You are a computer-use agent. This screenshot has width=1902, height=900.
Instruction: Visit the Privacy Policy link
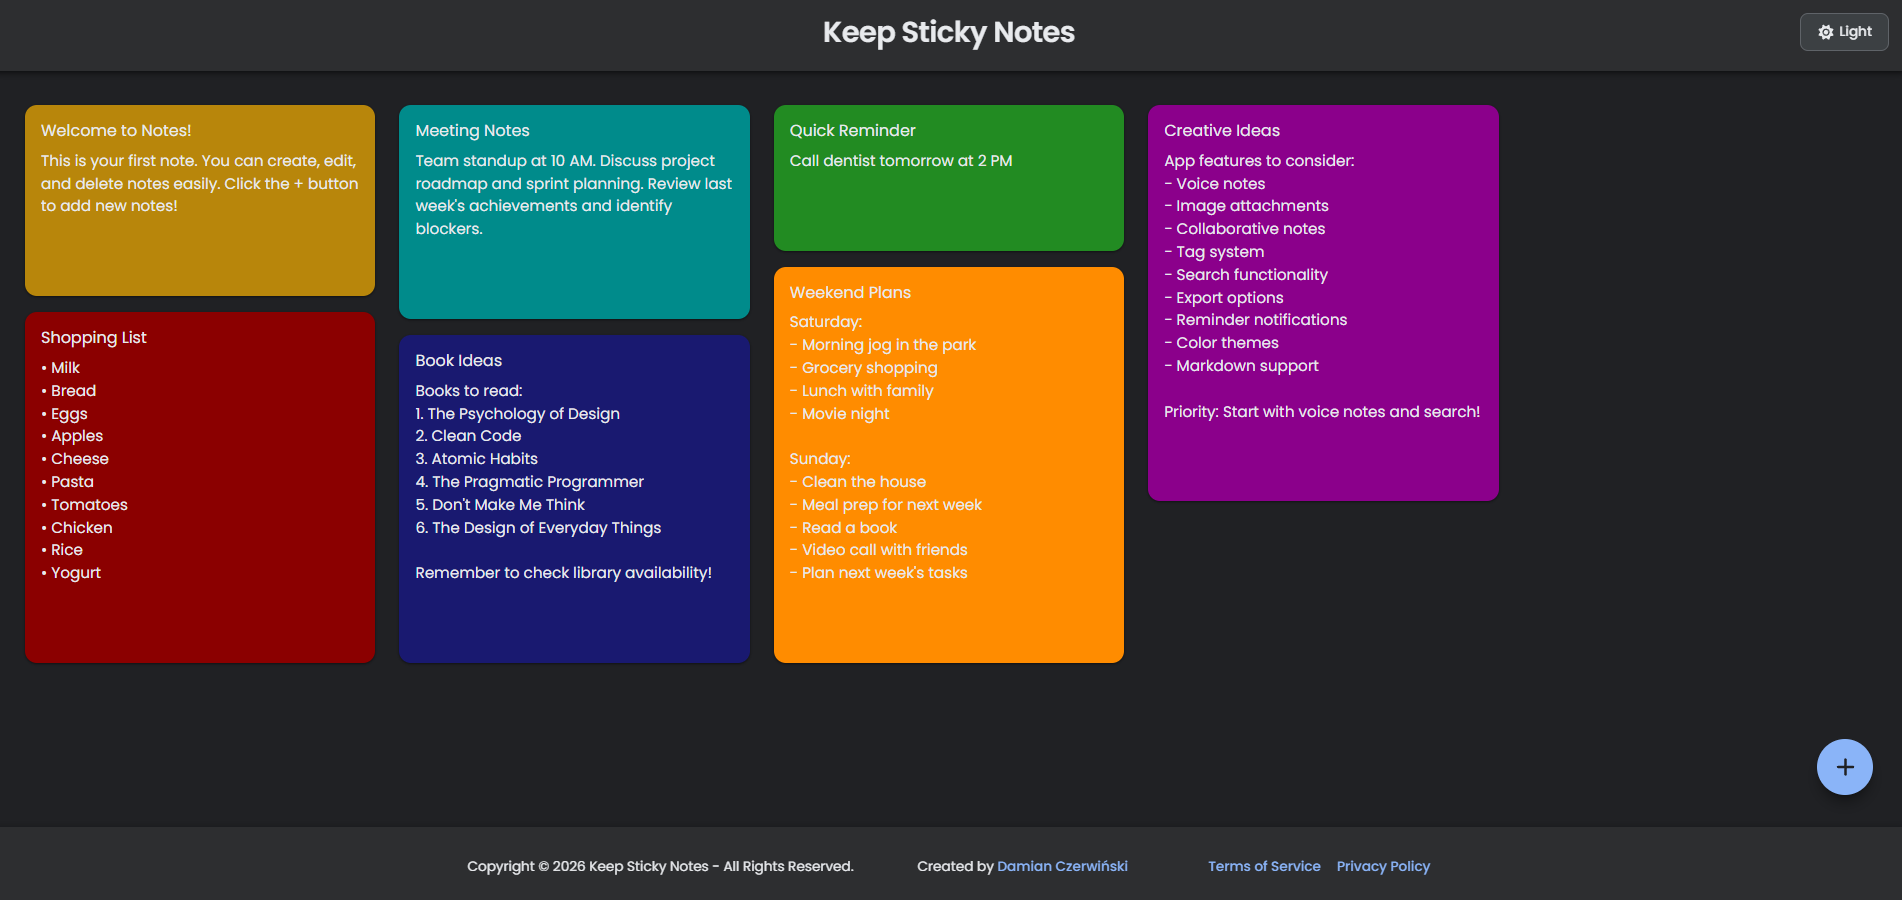coord(1383,866)
